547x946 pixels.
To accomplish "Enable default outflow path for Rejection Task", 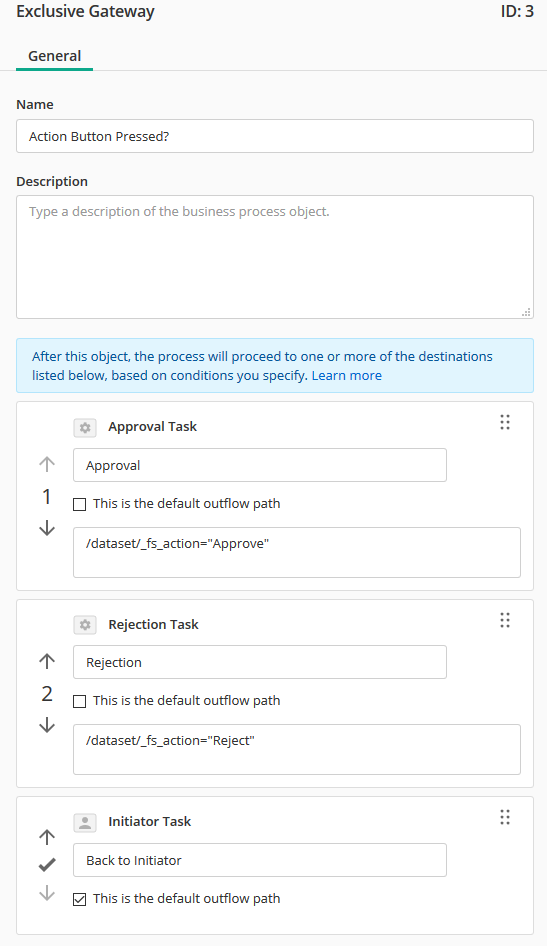I will tap(79, 701).
